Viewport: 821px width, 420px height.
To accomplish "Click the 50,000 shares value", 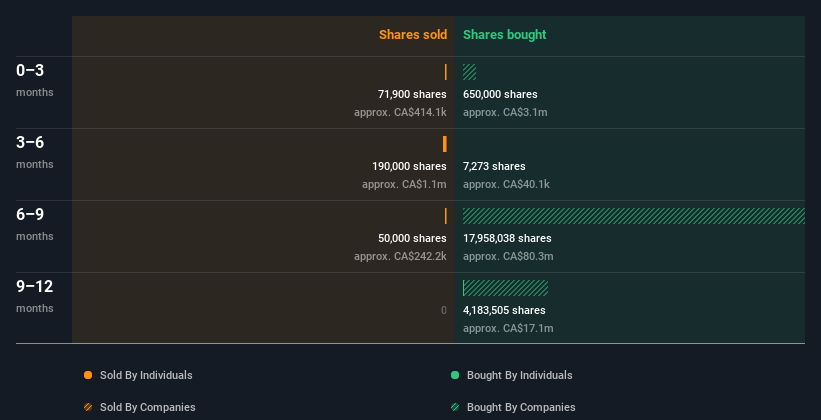I will [x=412, y=238].
